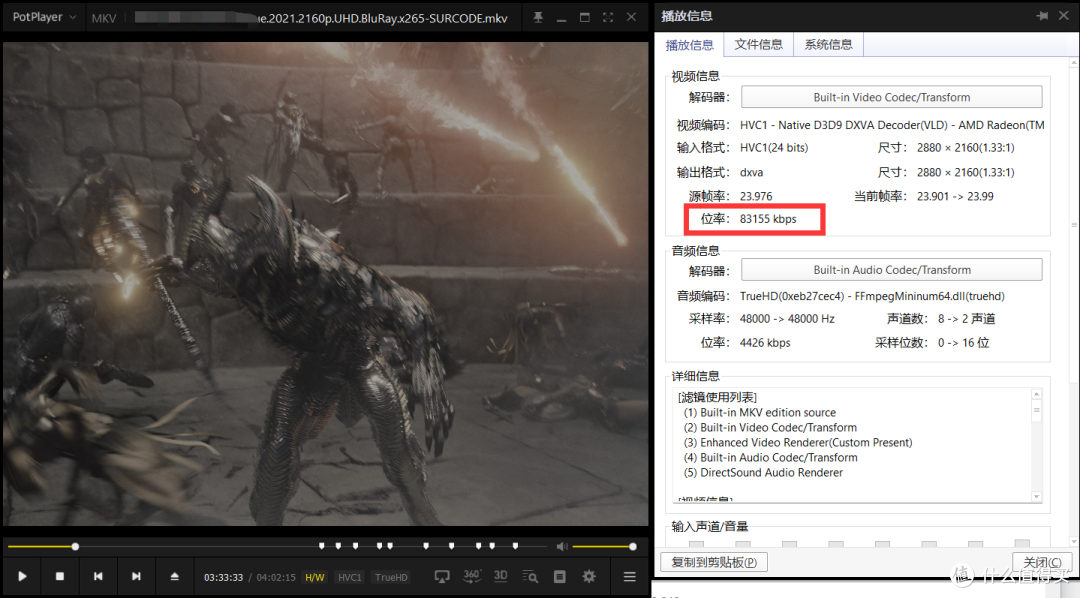Image resolution: width=1080 pixels, height=598 pixels.
Task: Click the 复制到剪贴板(P) button
Action: (x=714, y=562)
